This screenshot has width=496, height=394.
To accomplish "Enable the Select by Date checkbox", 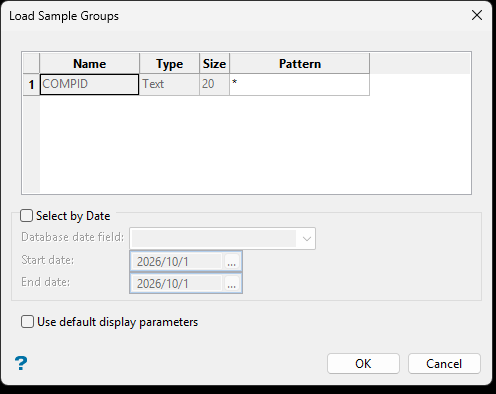I will tap(26, 216).
